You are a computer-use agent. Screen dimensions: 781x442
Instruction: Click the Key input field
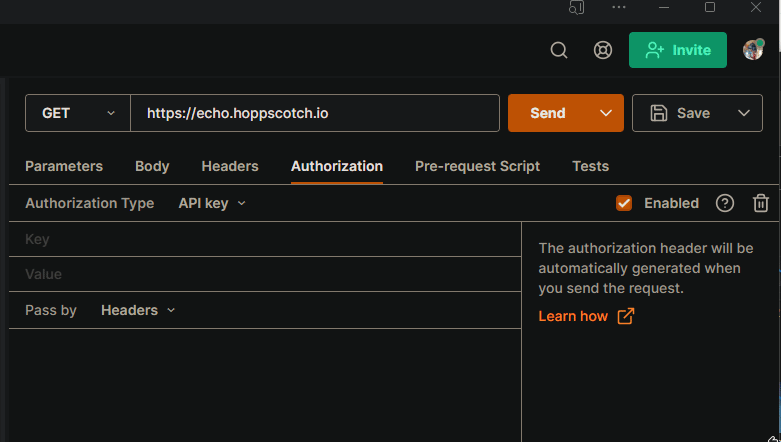[x=265, y=239]
